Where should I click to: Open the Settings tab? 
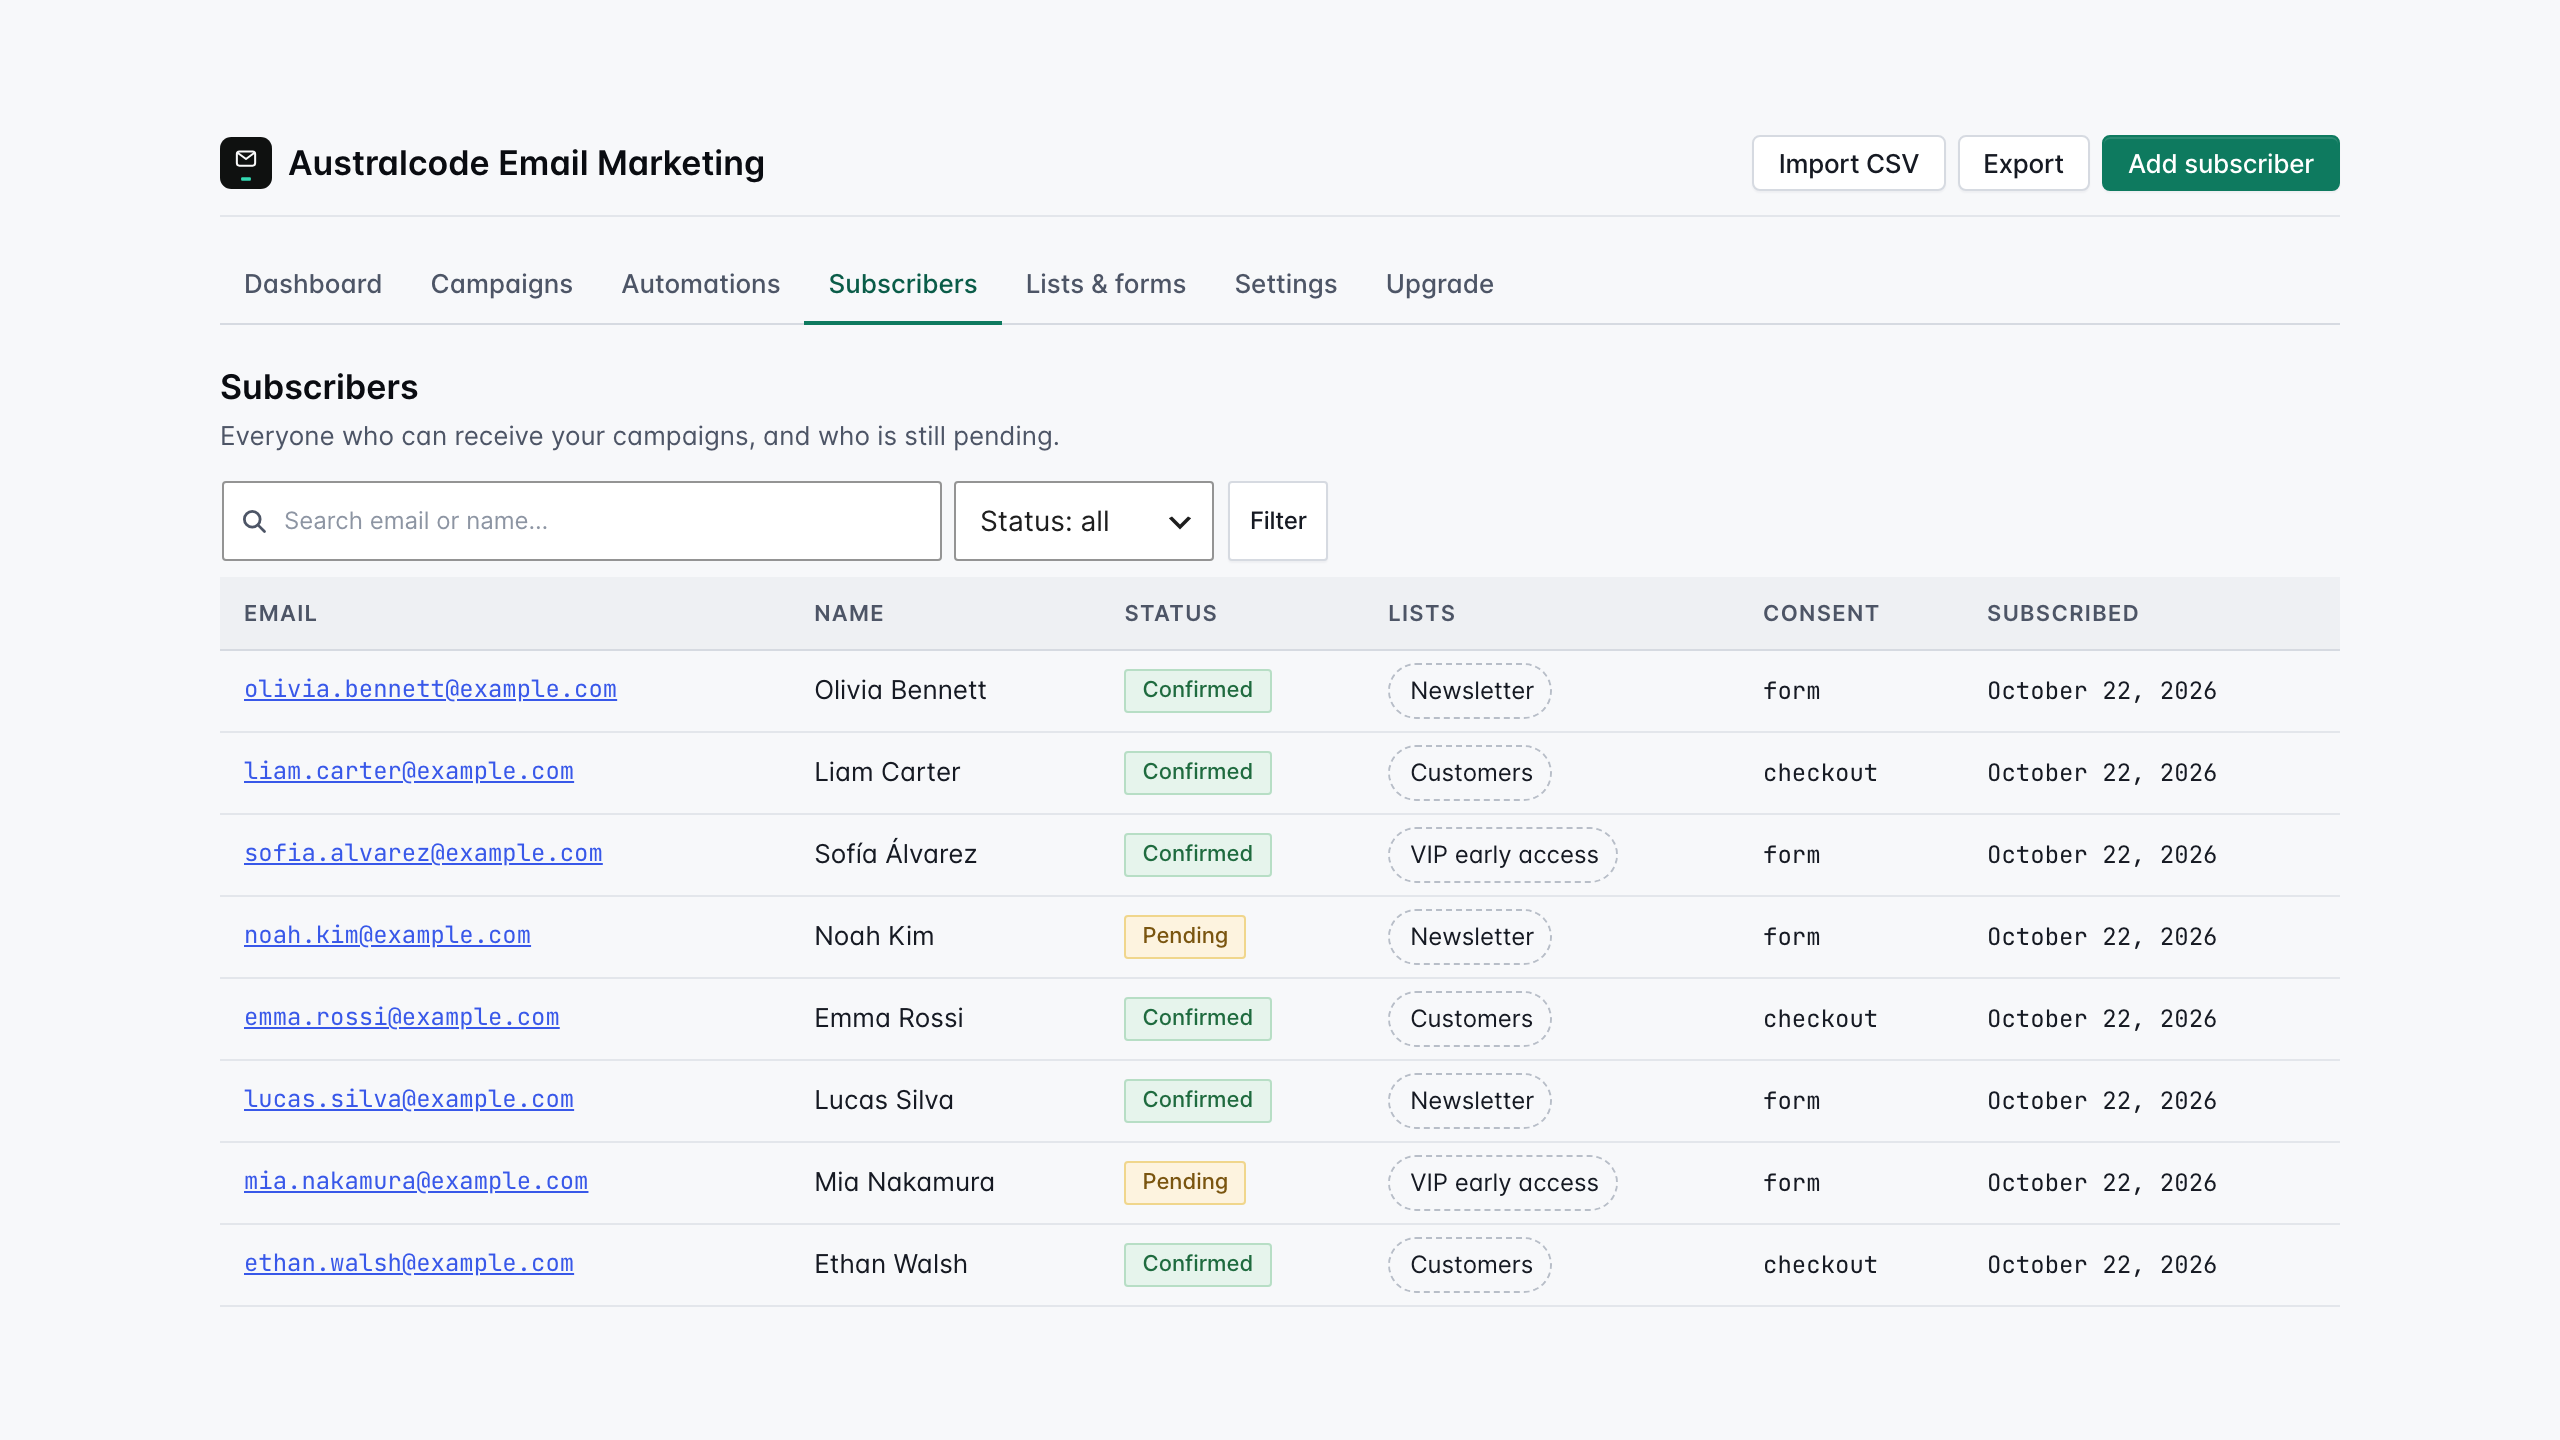click(x=1286, y=284)
